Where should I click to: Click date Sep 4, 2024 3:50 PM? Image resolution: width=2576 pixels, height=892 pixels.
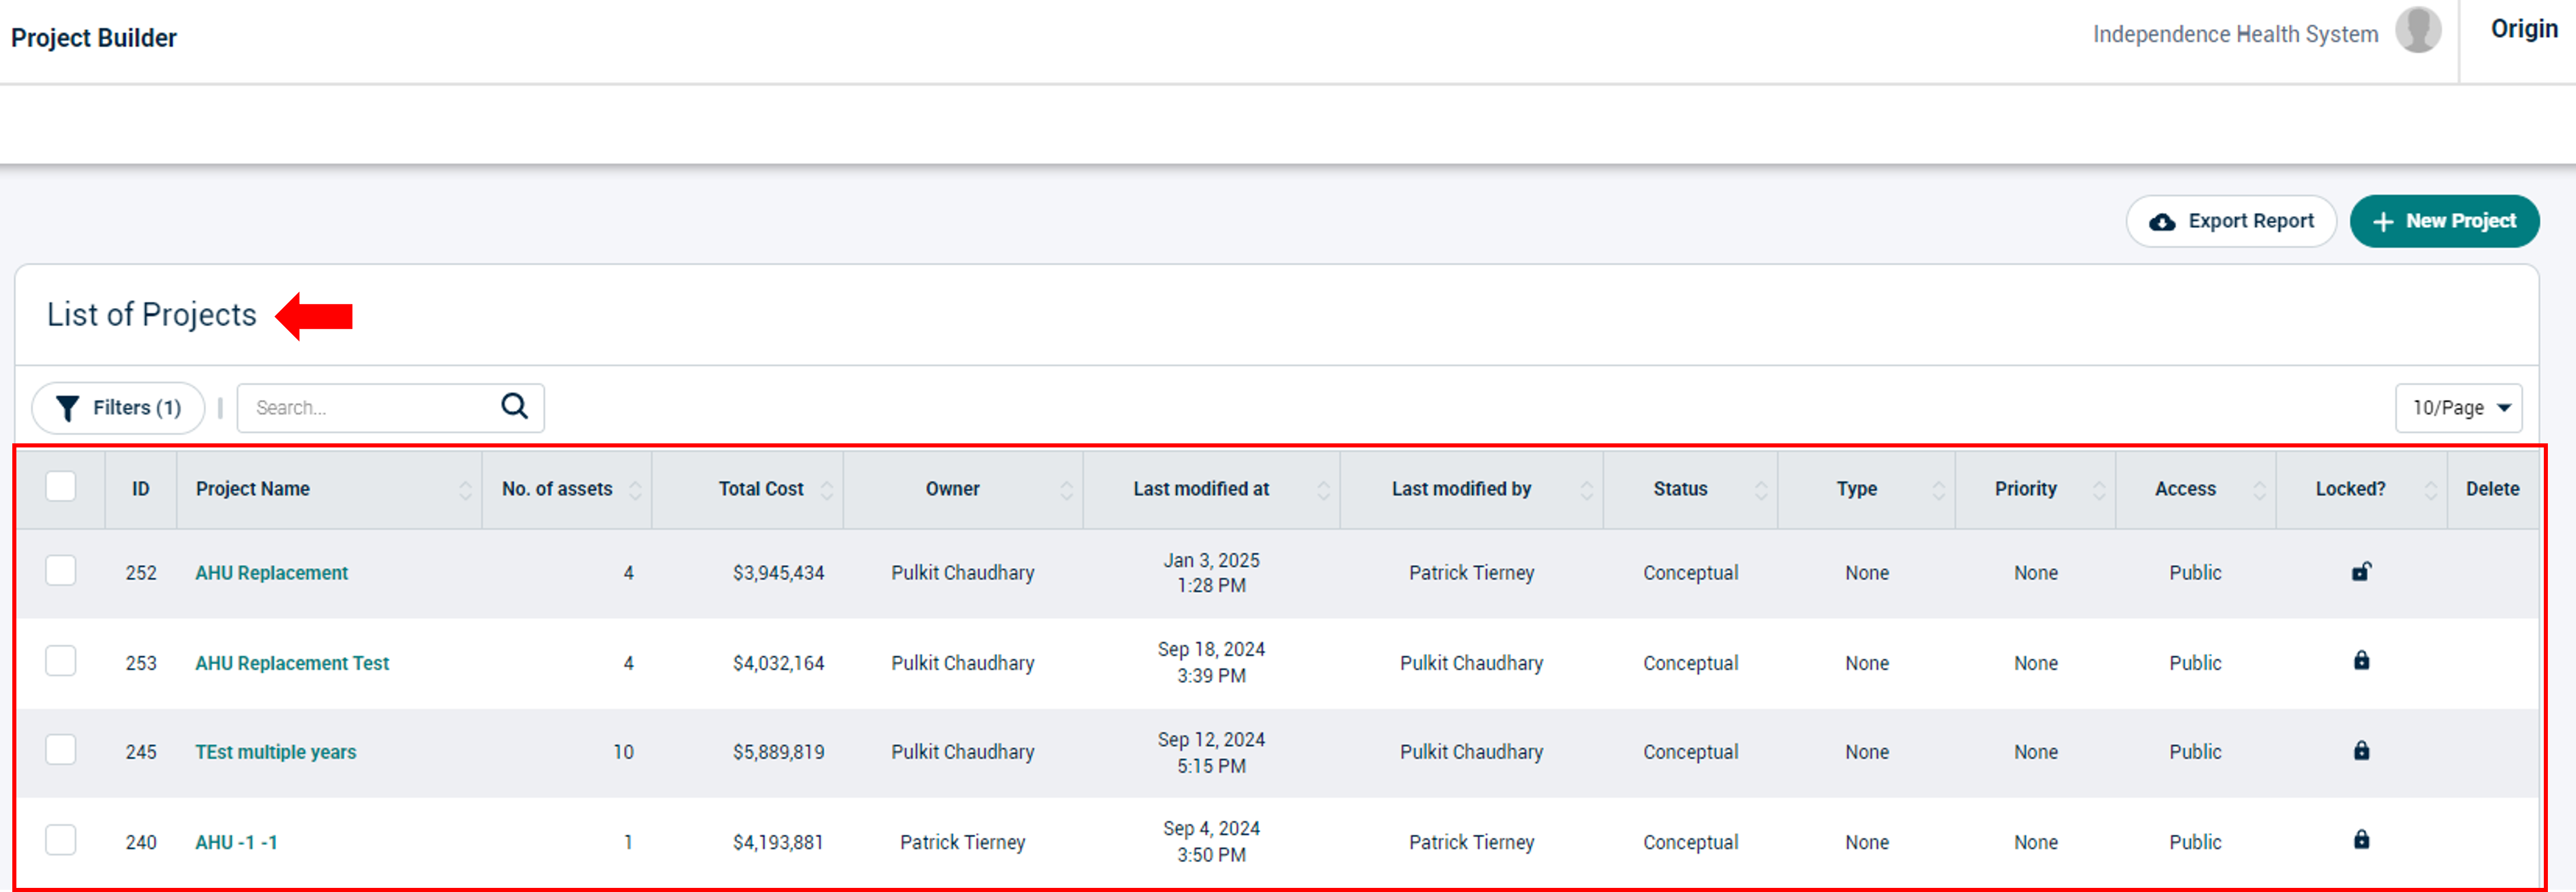1211,841
